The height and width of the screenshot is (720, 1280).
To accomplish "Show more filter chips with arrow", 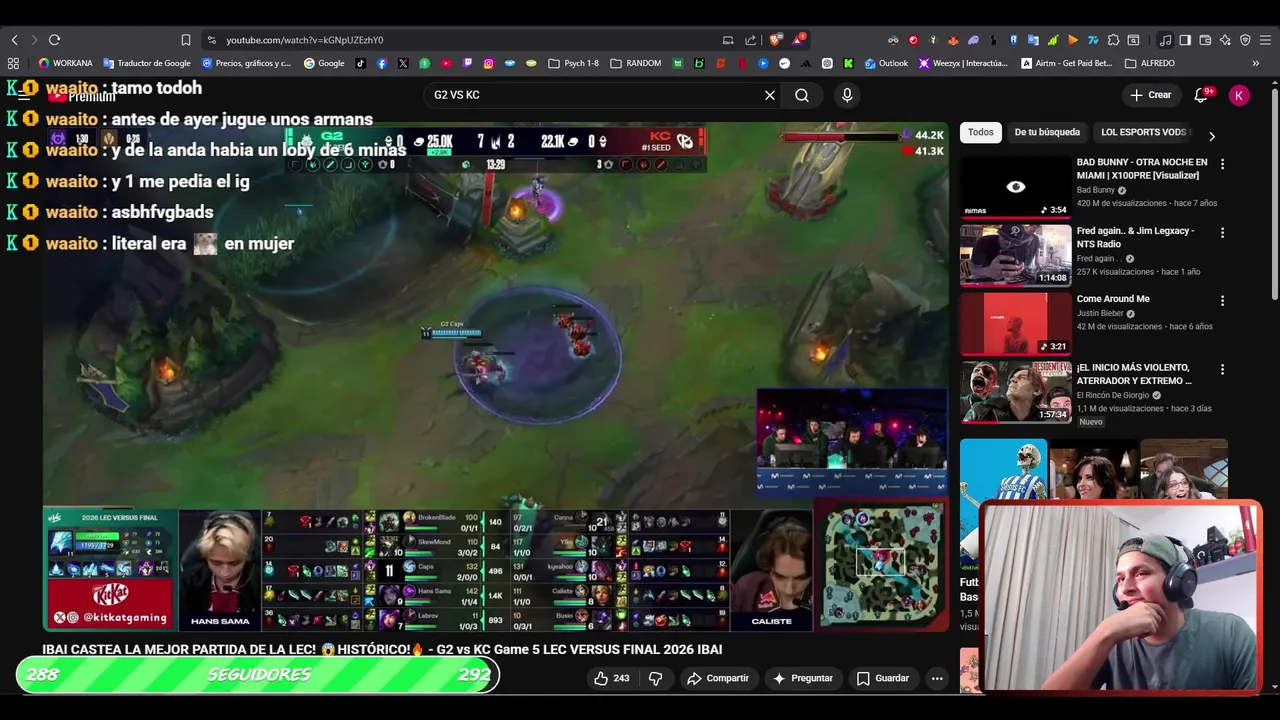I will pos(1212,136).
